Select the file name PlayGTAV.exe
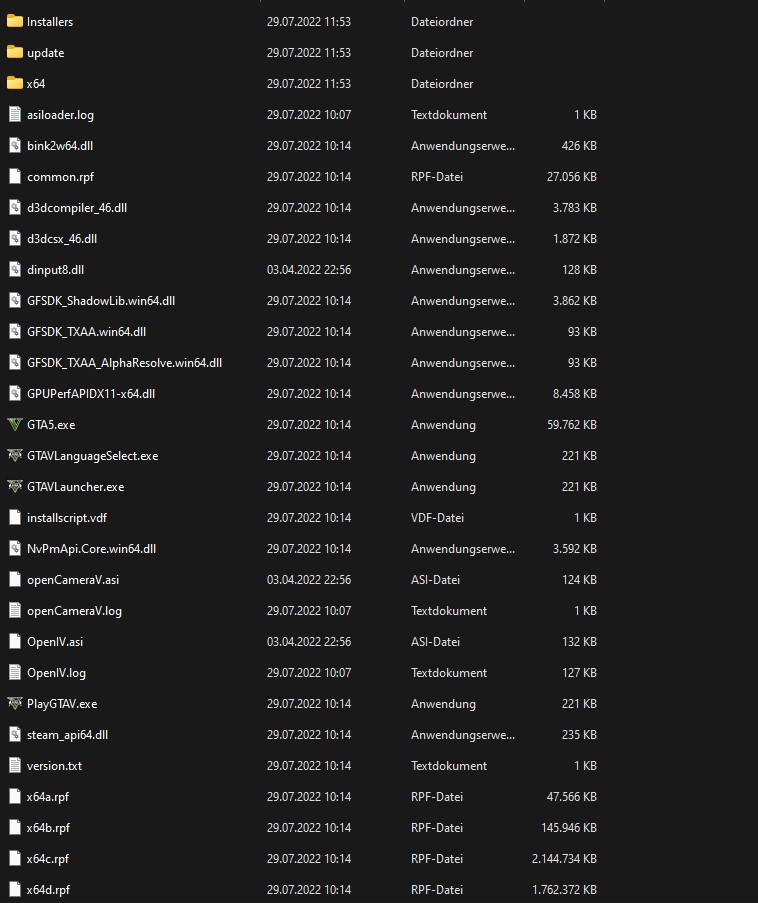 [62, 704]
